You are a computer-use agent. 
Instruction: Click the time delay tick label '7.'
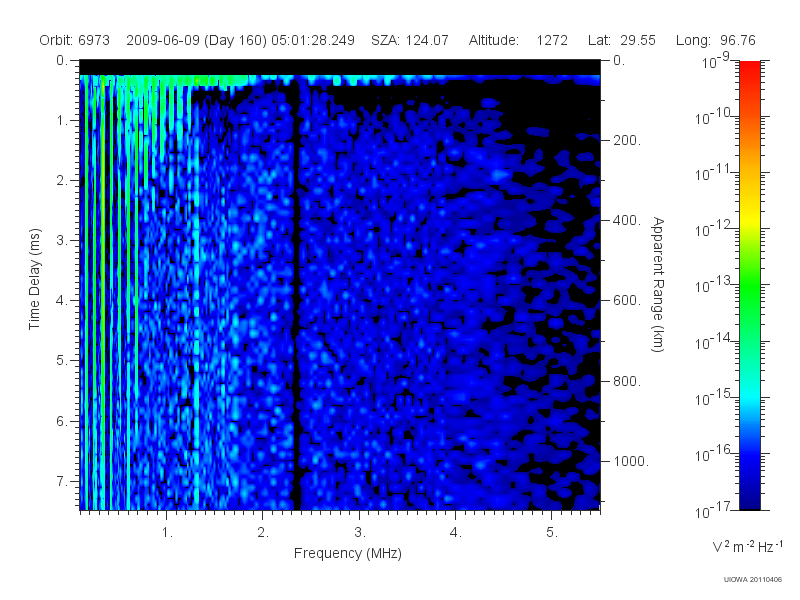point(62,481)
